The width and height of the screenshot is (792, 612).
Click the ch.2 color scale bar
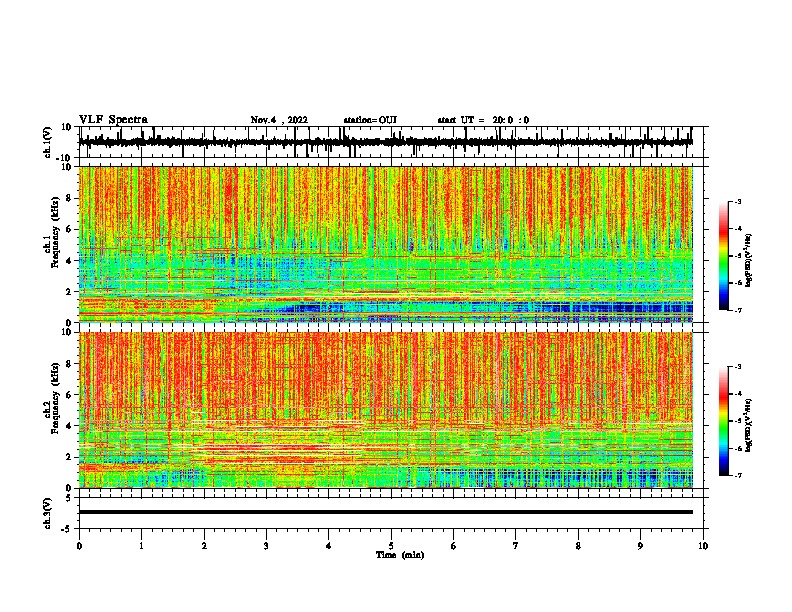coord(724,421)
